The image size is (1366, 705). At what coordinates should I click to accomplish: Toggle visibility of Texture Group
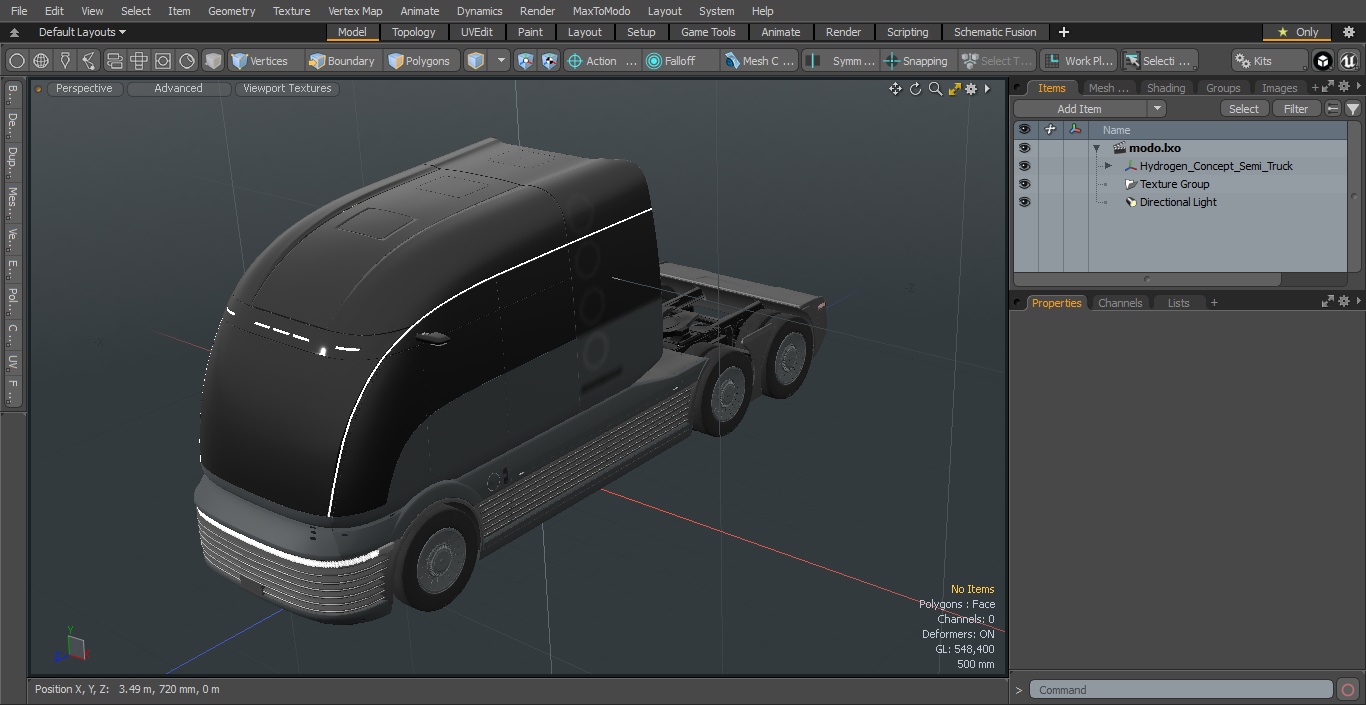click(1024, 184)
